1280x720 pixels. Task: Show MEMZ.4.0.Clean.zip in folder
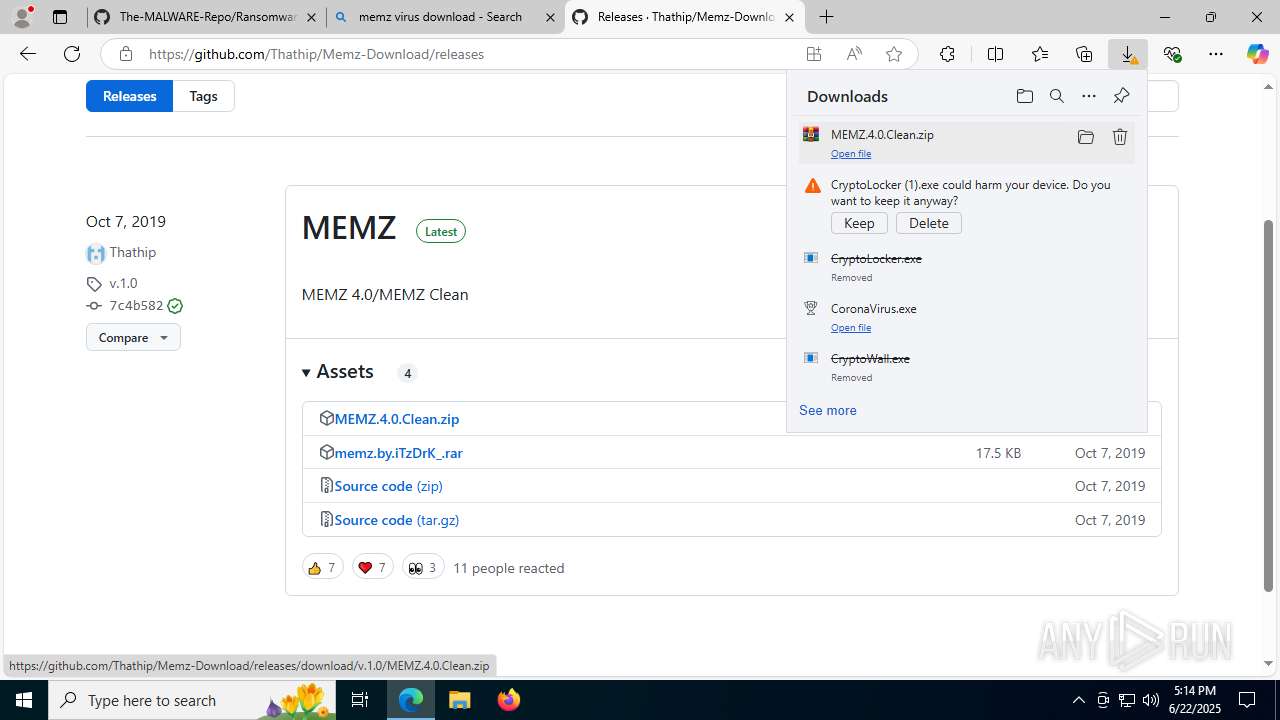(x=1085, y=137)
